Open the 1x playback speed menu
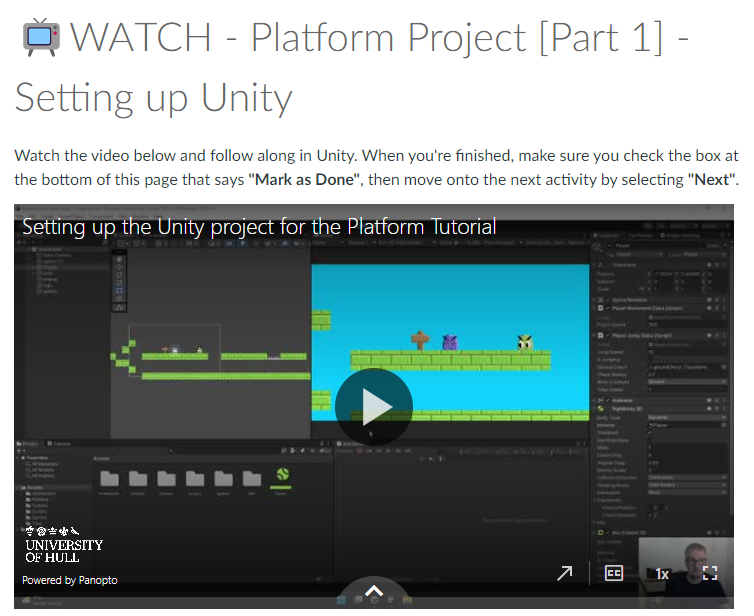The image size is (754, 616). [661, 573]
